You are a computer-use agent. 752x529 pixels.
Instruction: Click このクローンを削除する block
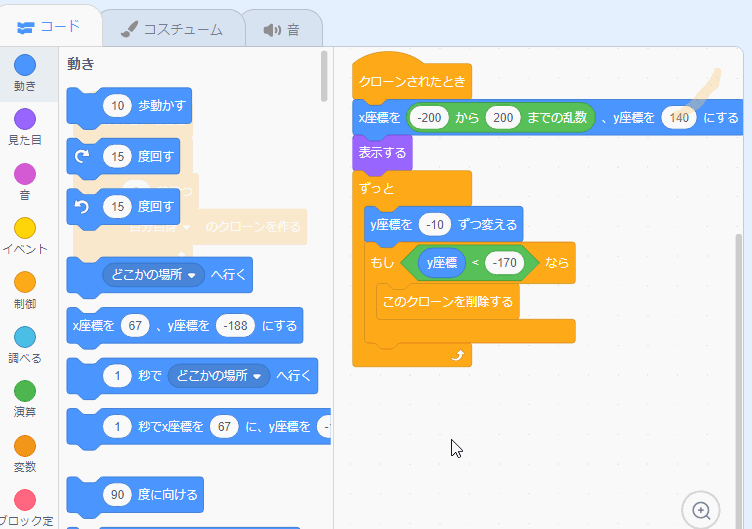[447, 302]
